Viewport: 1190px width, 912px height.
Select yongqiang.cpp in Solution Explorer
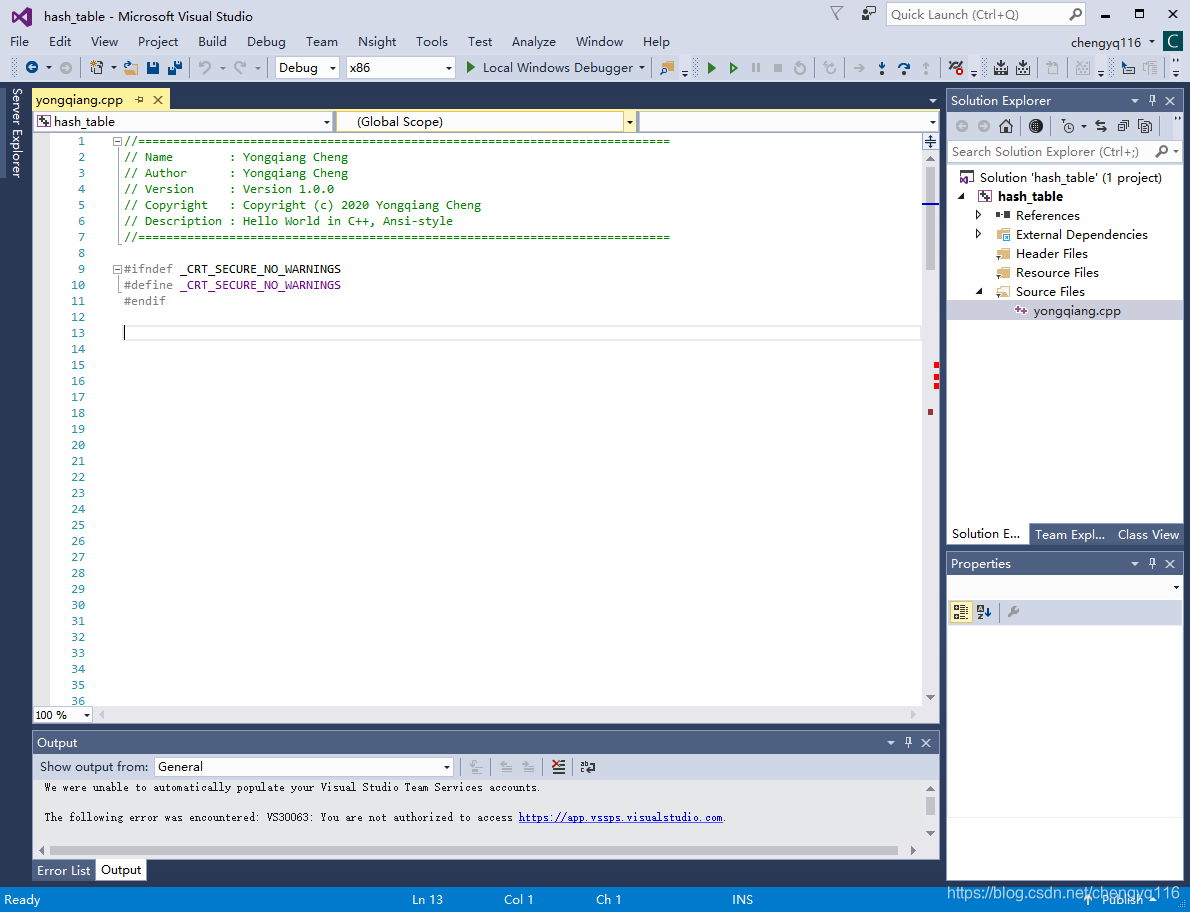click(1076, 310)
